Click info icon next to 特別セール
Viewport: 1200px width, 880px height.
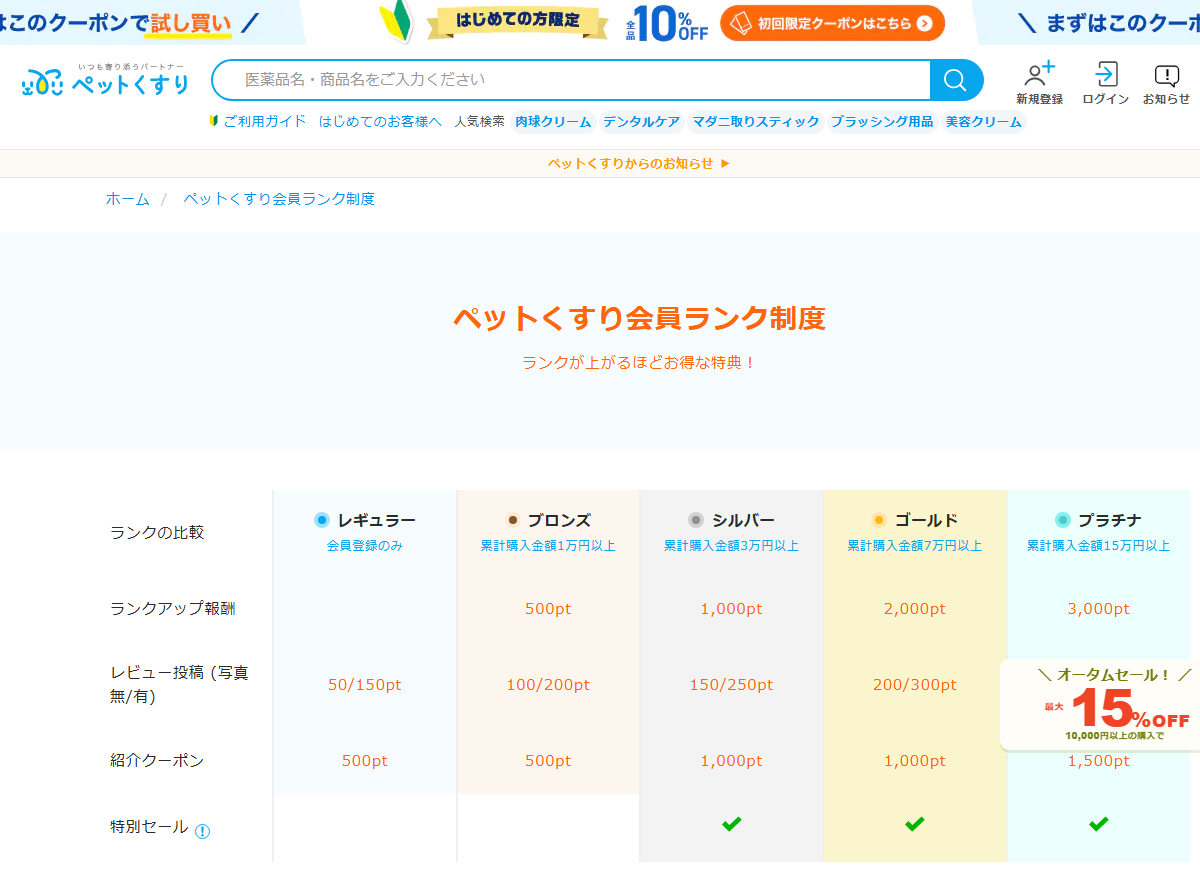(x=203, y=831)
